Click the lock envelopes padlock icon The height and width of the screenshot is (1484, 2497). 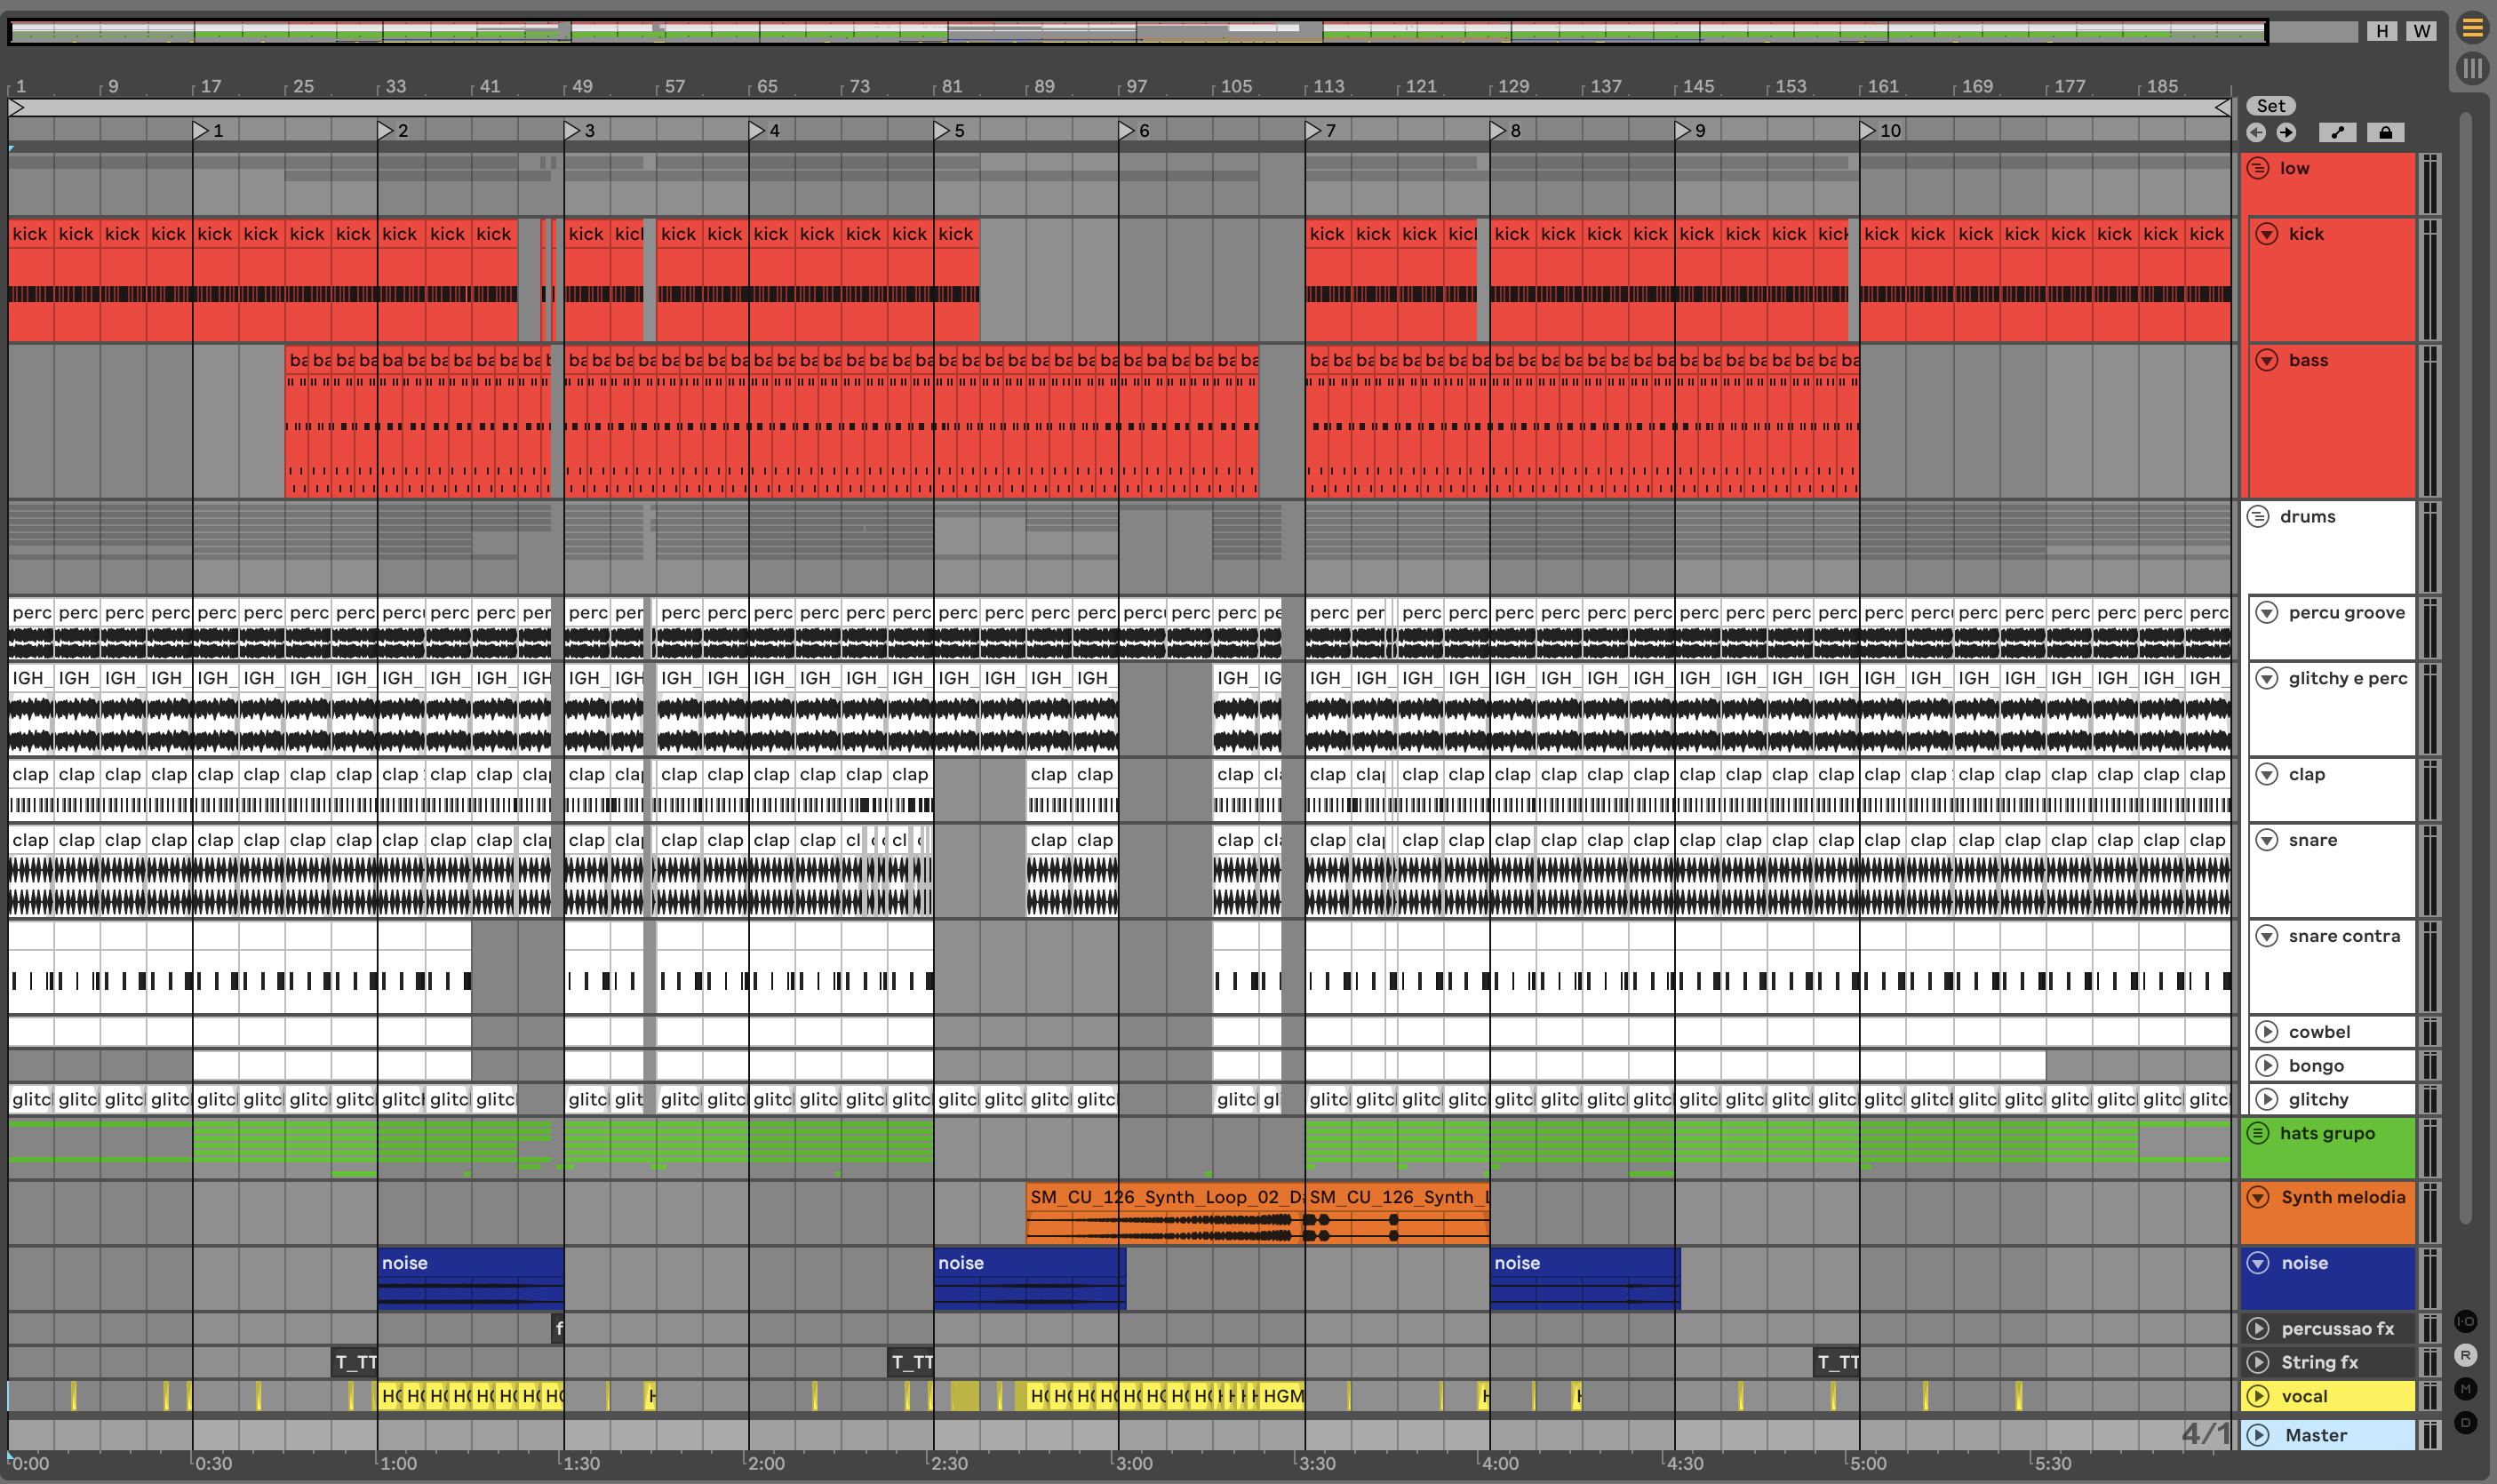(2385, 133)
